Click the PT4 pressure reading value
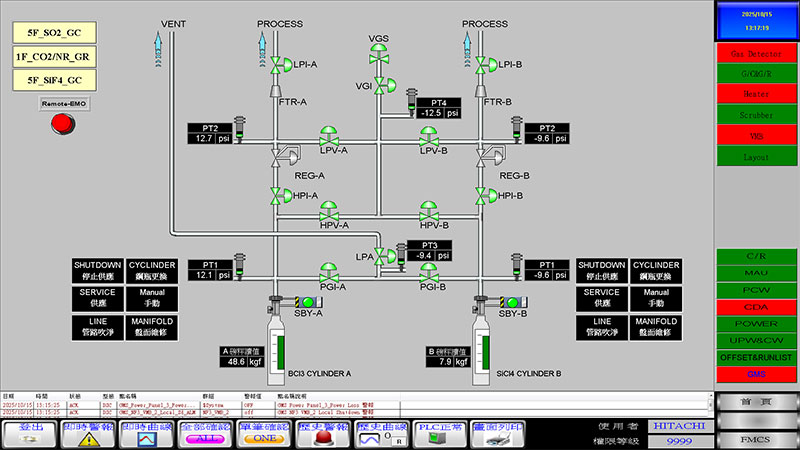This screenshot has height=450, width=800. pyautogui.click(x=431, y=114)
